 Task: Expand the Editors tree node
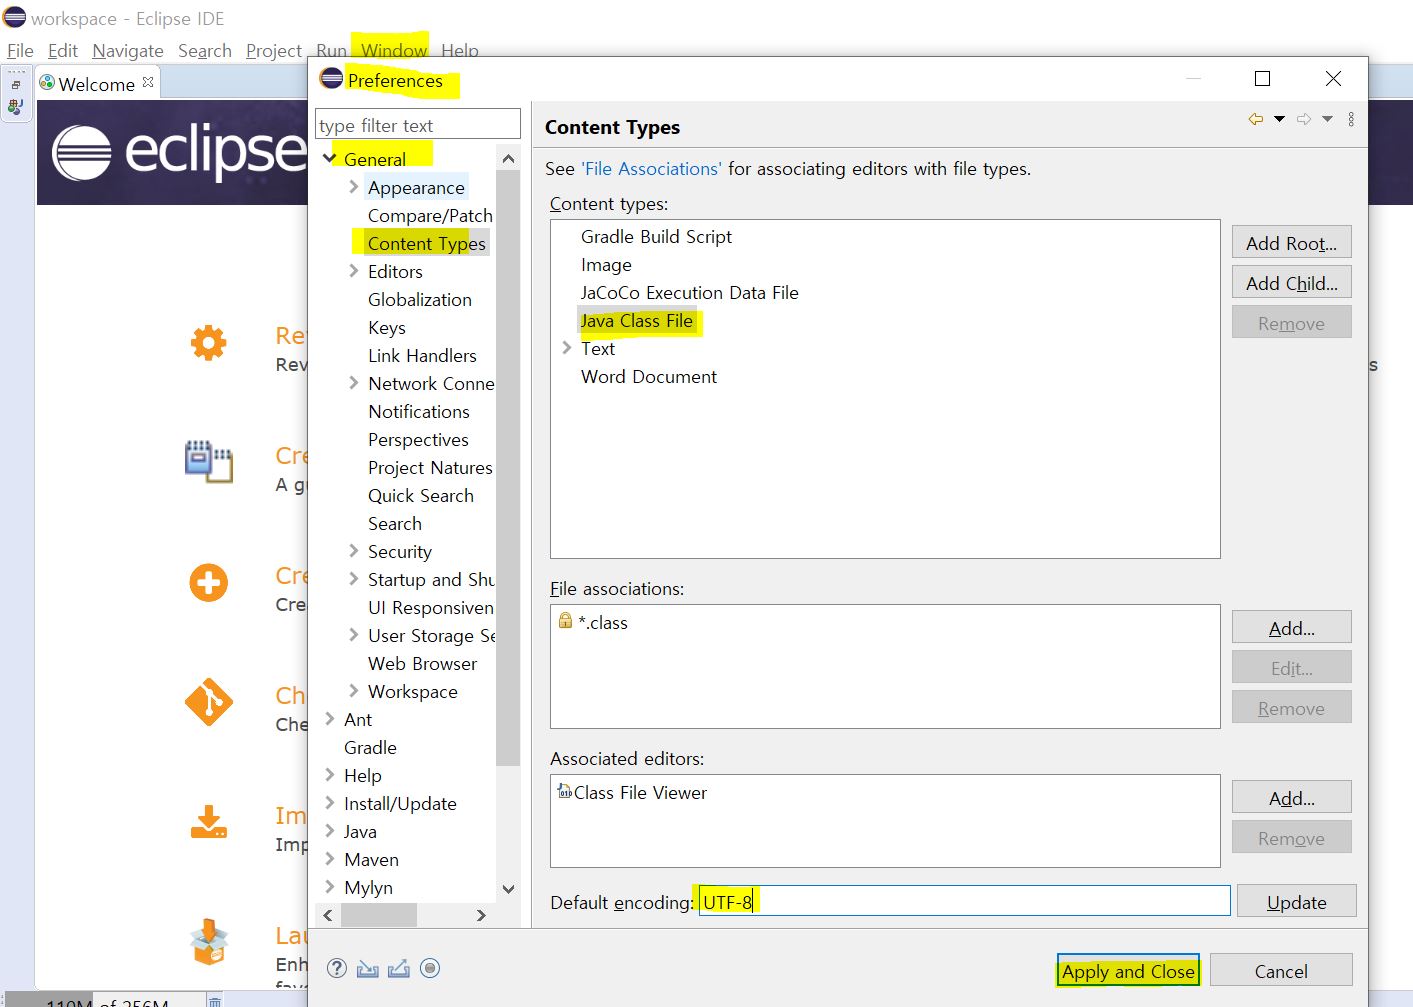pyautogui.click(x=354, y=271)
